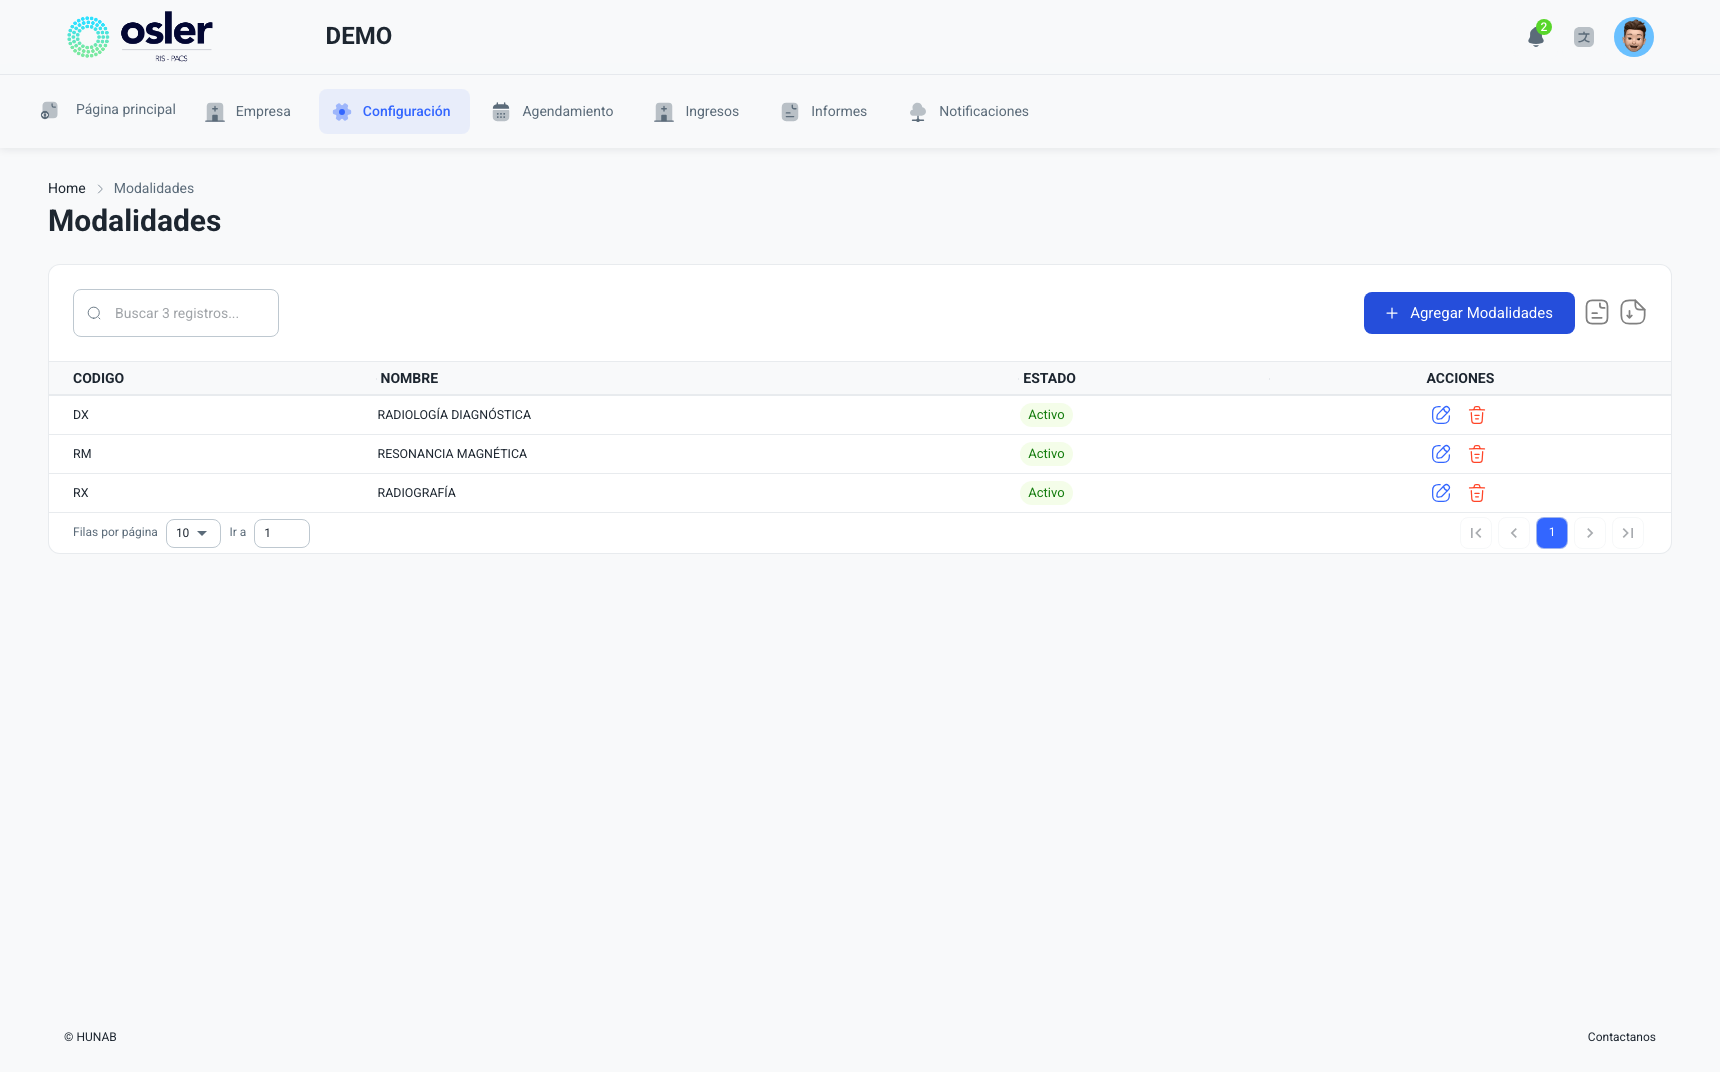Viewport: 1720px width, 1072px height.
Task: Click the osler logo
Action: point(140,37)
